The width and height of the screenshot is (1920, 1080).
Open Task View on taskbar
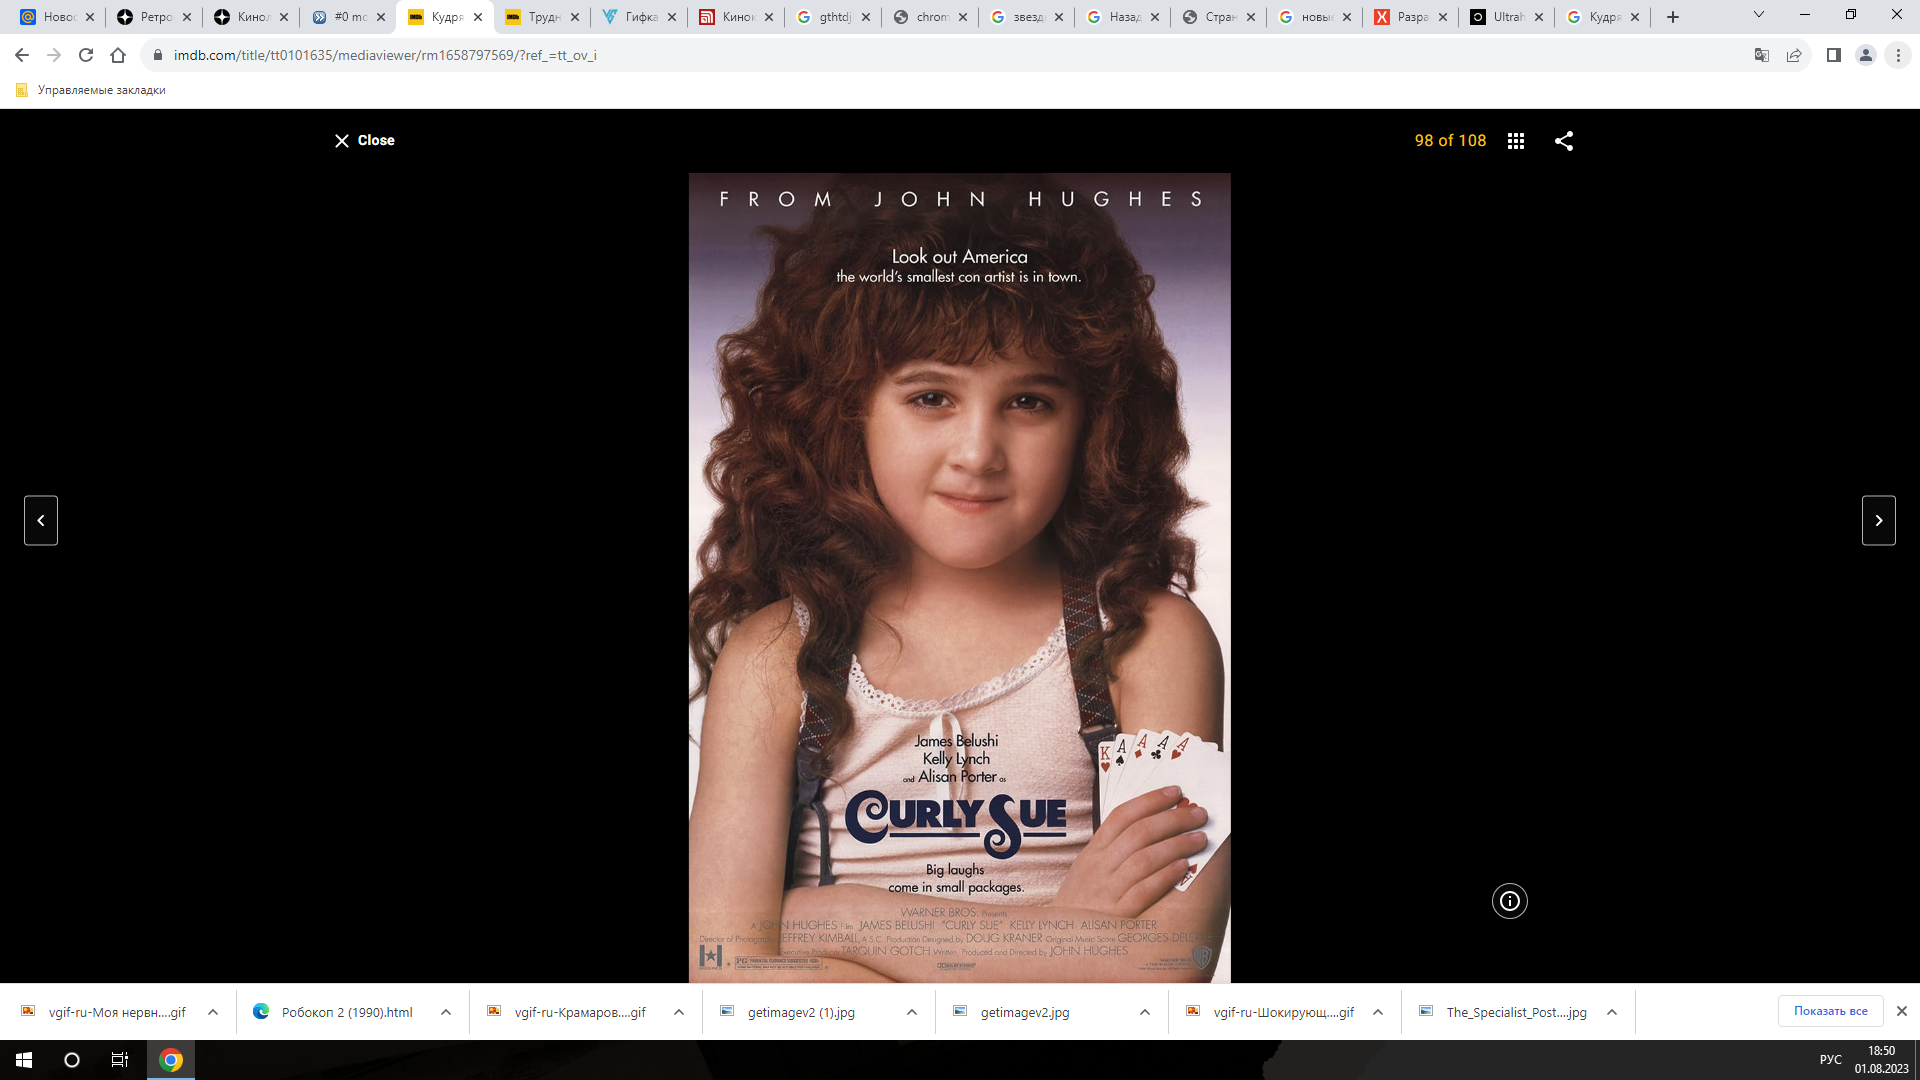(120, 1060)
